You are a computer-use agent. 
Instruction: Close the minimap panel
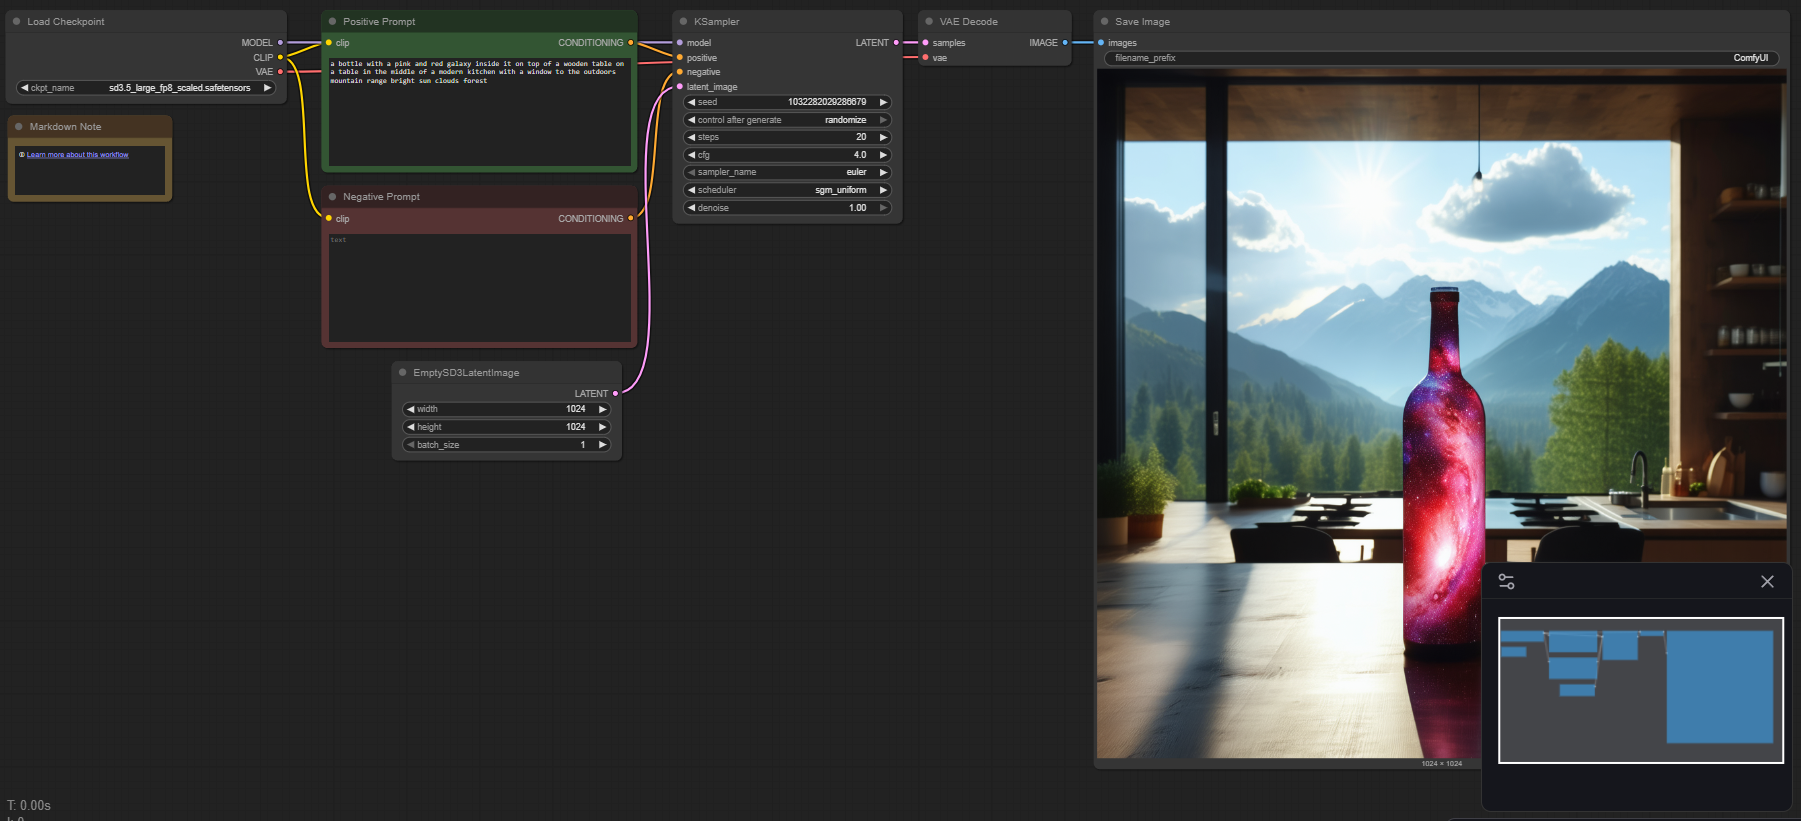pyautogui.click(x=1767, y=582)
